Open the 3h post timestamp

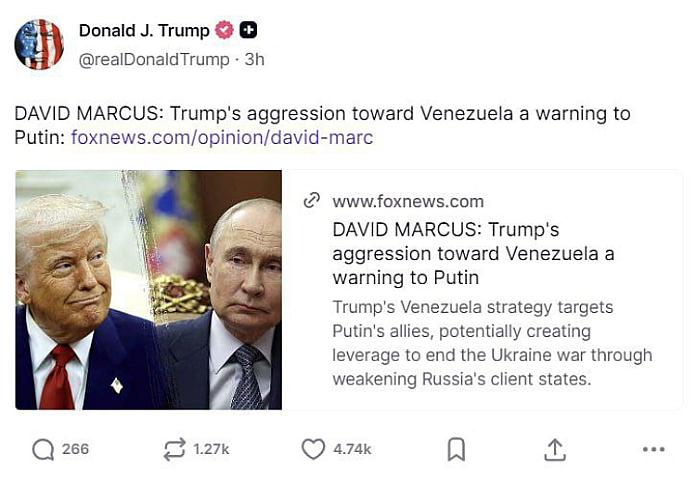coord(254,59)
